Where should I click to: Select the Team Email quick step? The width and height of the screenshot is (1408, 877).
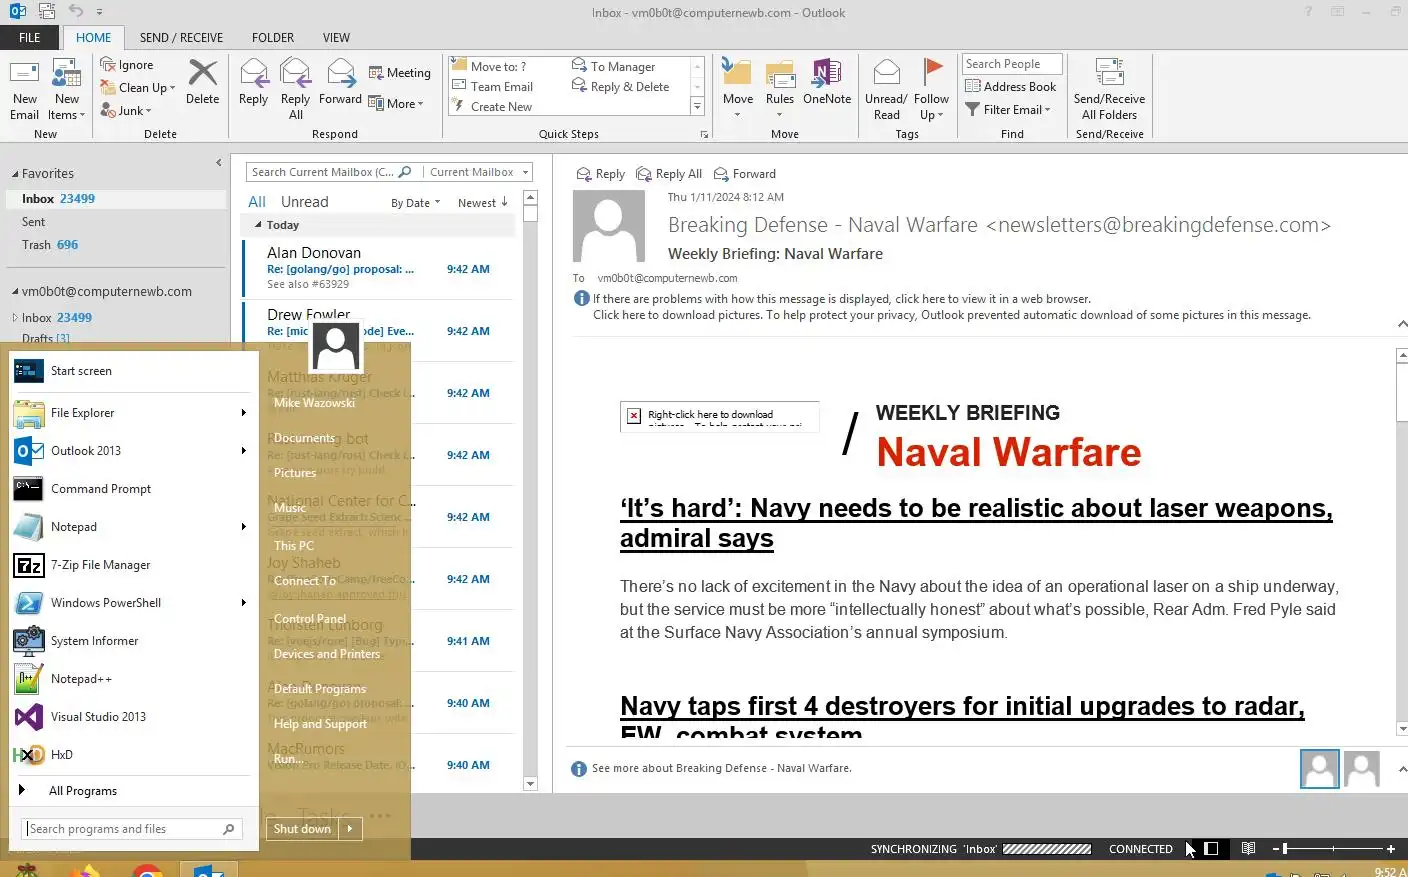493,87
